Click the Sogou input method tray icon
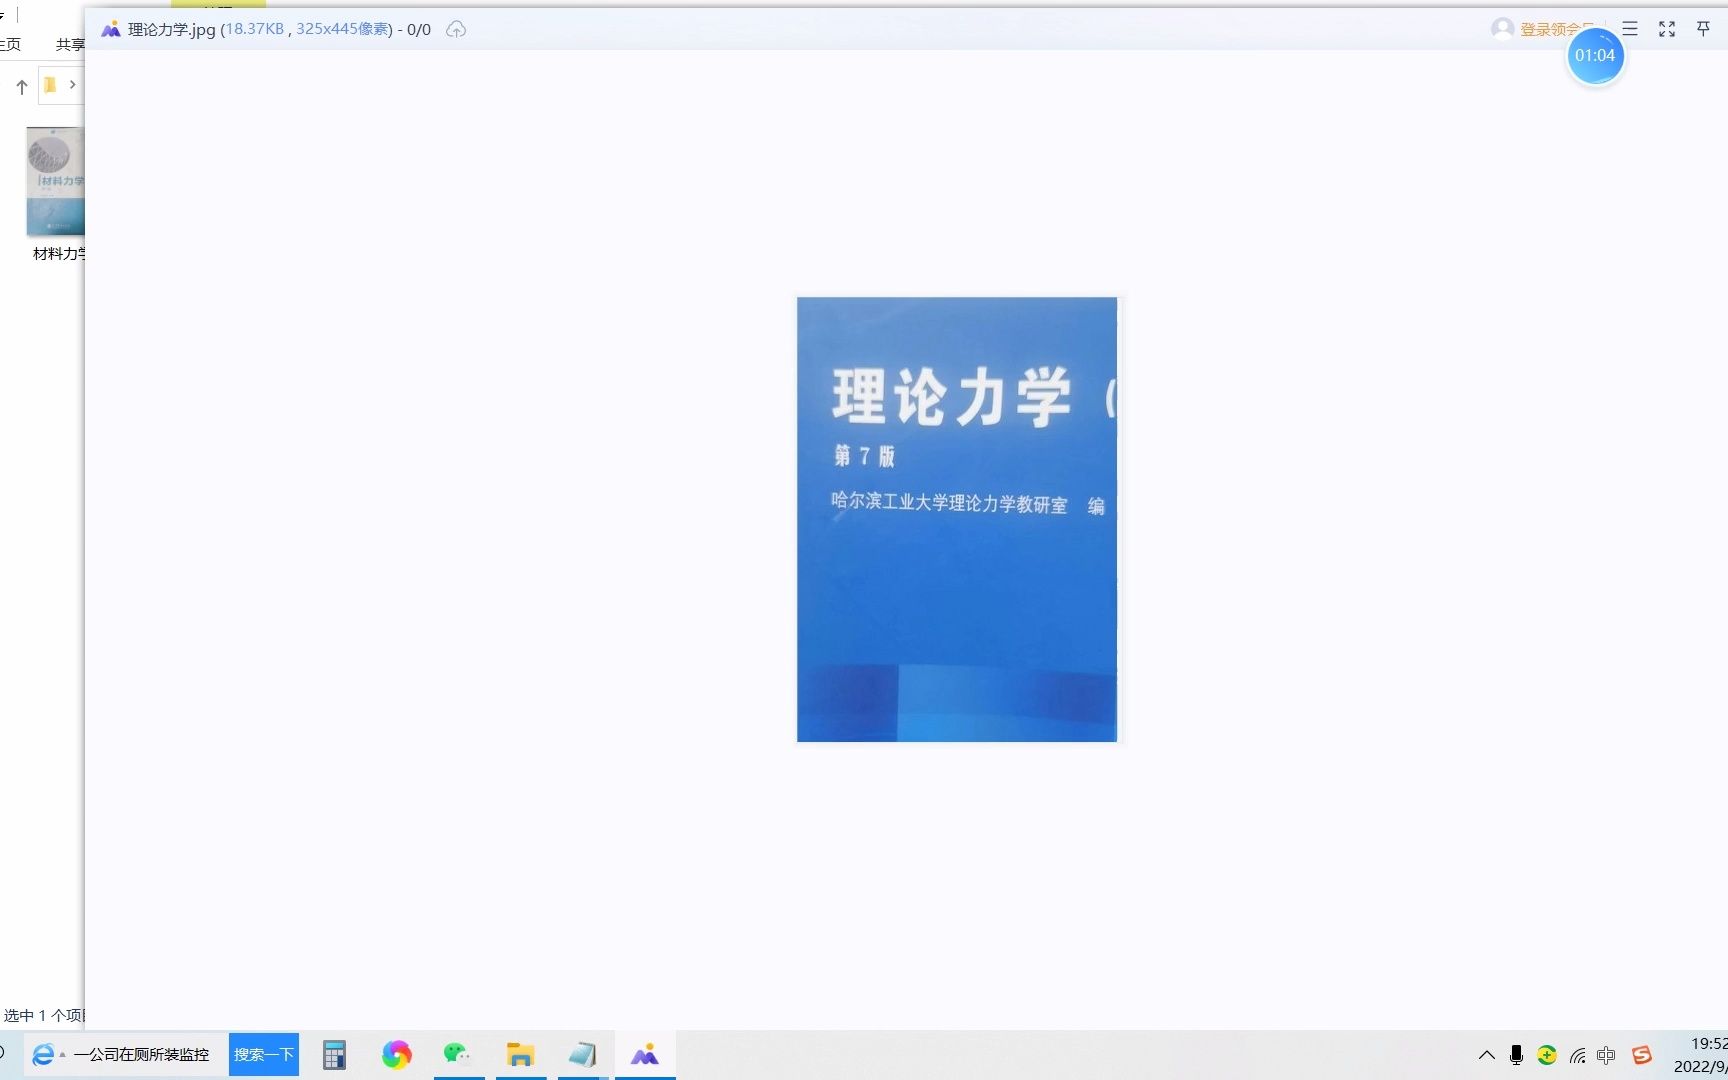The width and height of the screenshot is (1728, 1080). (x=1641, y=1055)
